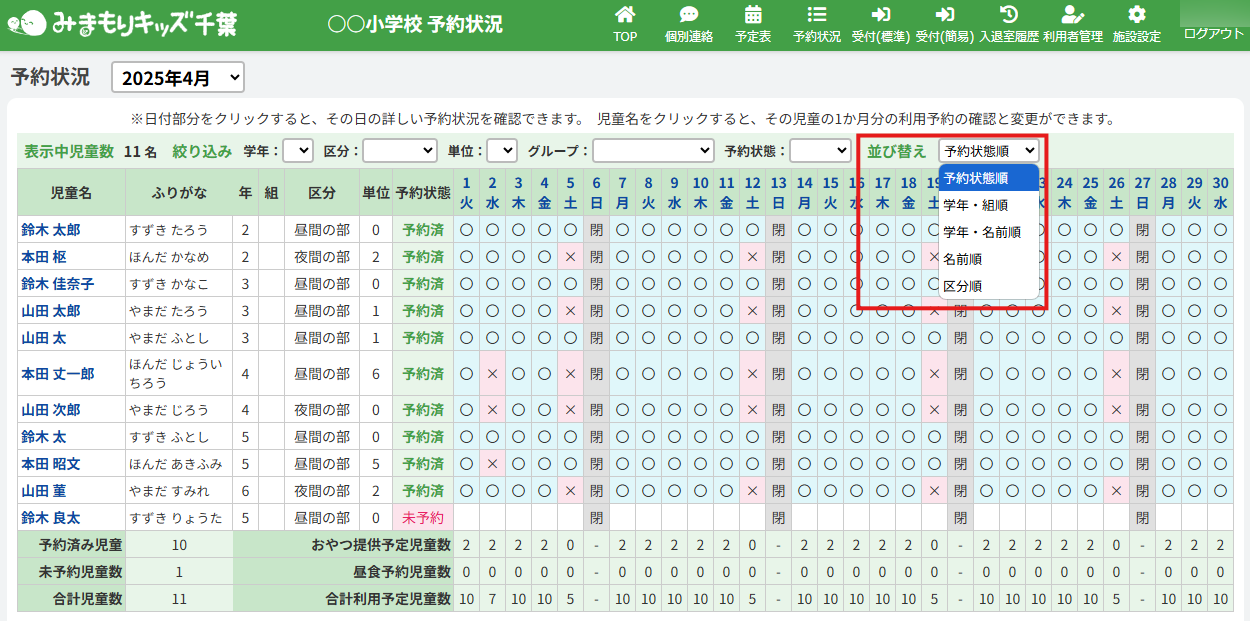Choose 名前順 from sort list

point(963,259)
